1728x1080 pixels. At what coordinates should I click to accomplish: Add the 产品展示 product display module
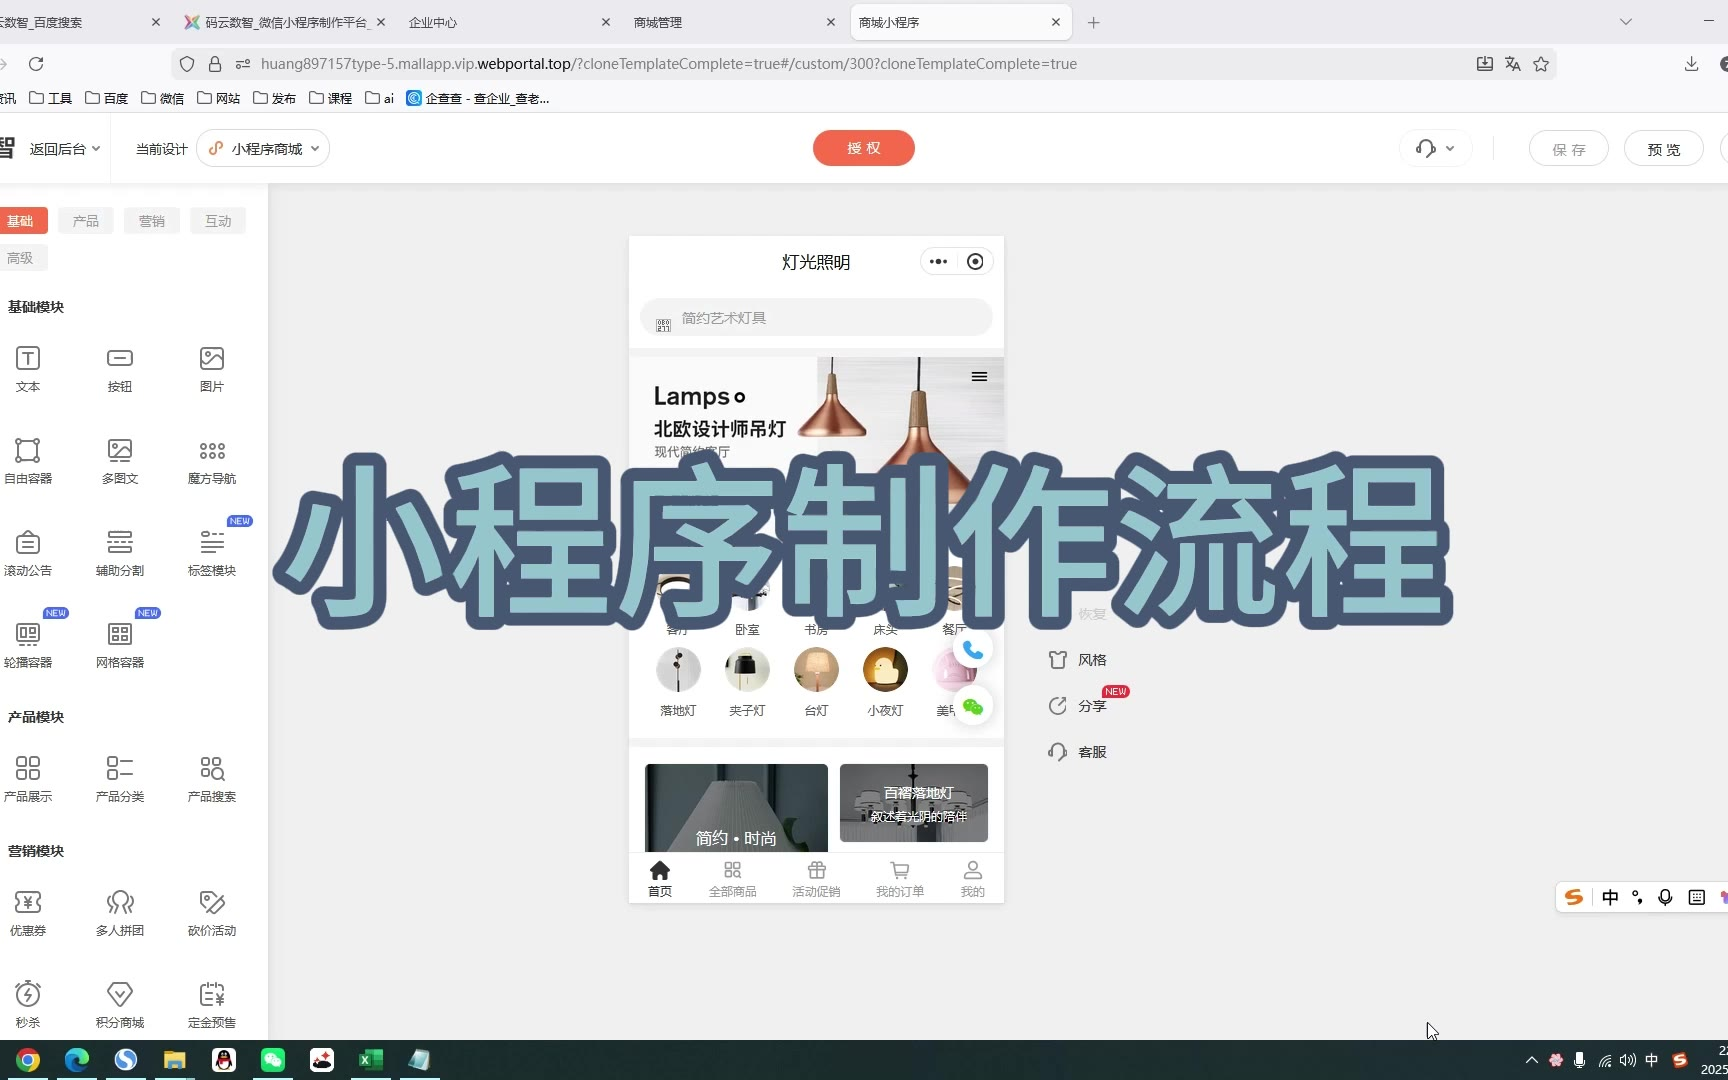28,779
